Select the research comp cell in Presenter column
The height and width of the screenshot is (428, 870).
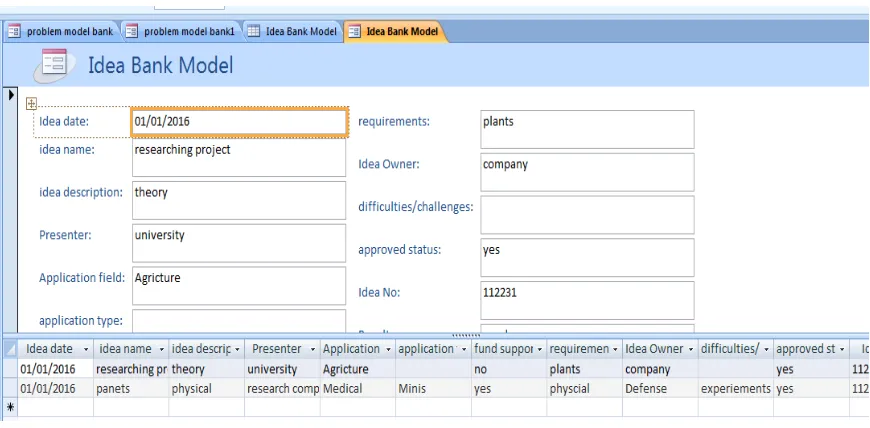click(282, 389)
